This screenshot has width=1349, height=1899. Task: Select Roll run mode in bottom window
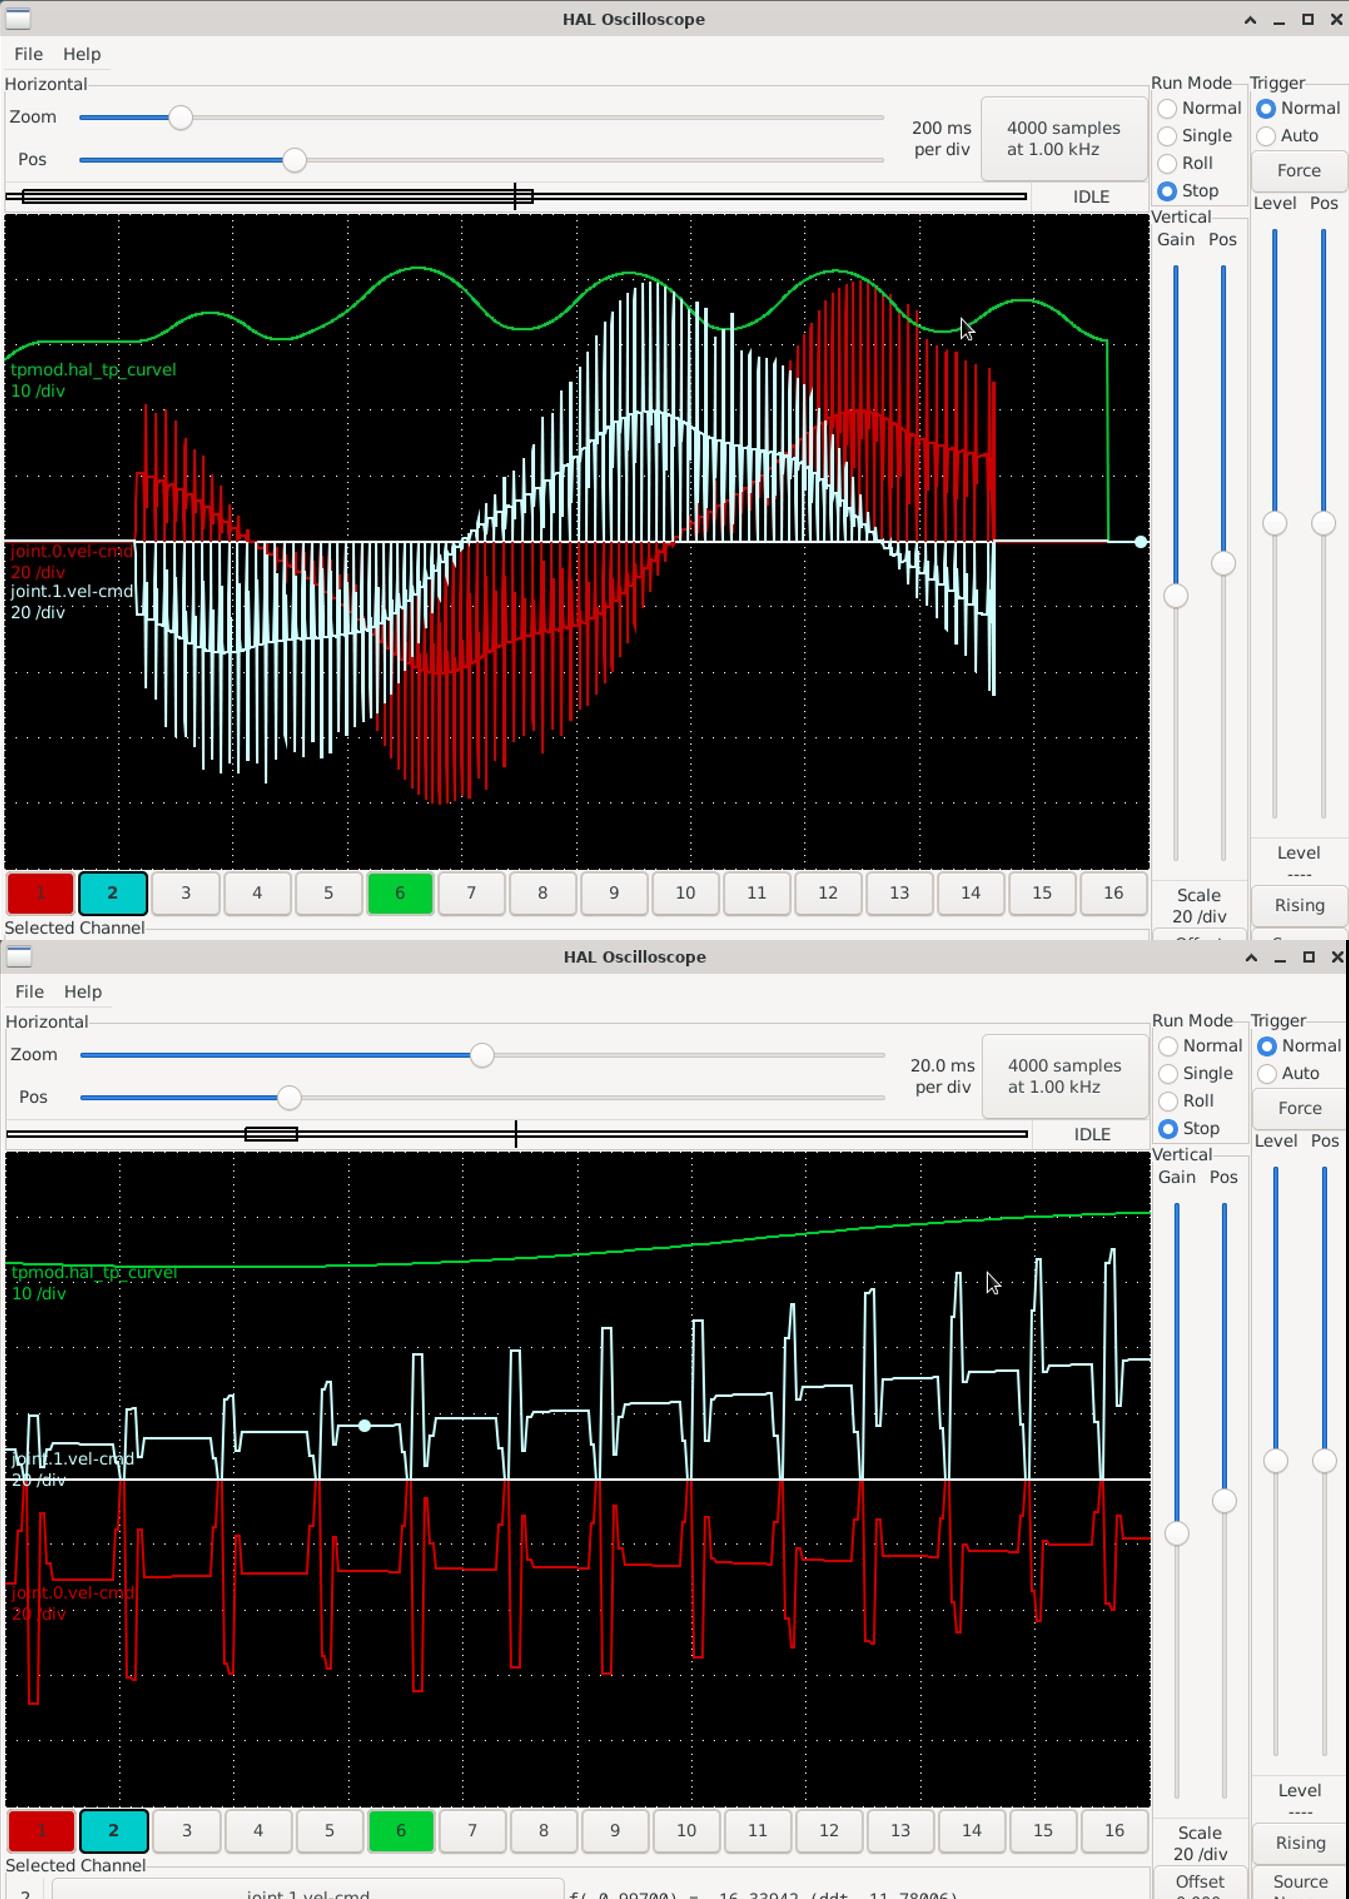pyautogui.click(x=1186, y=1101)
